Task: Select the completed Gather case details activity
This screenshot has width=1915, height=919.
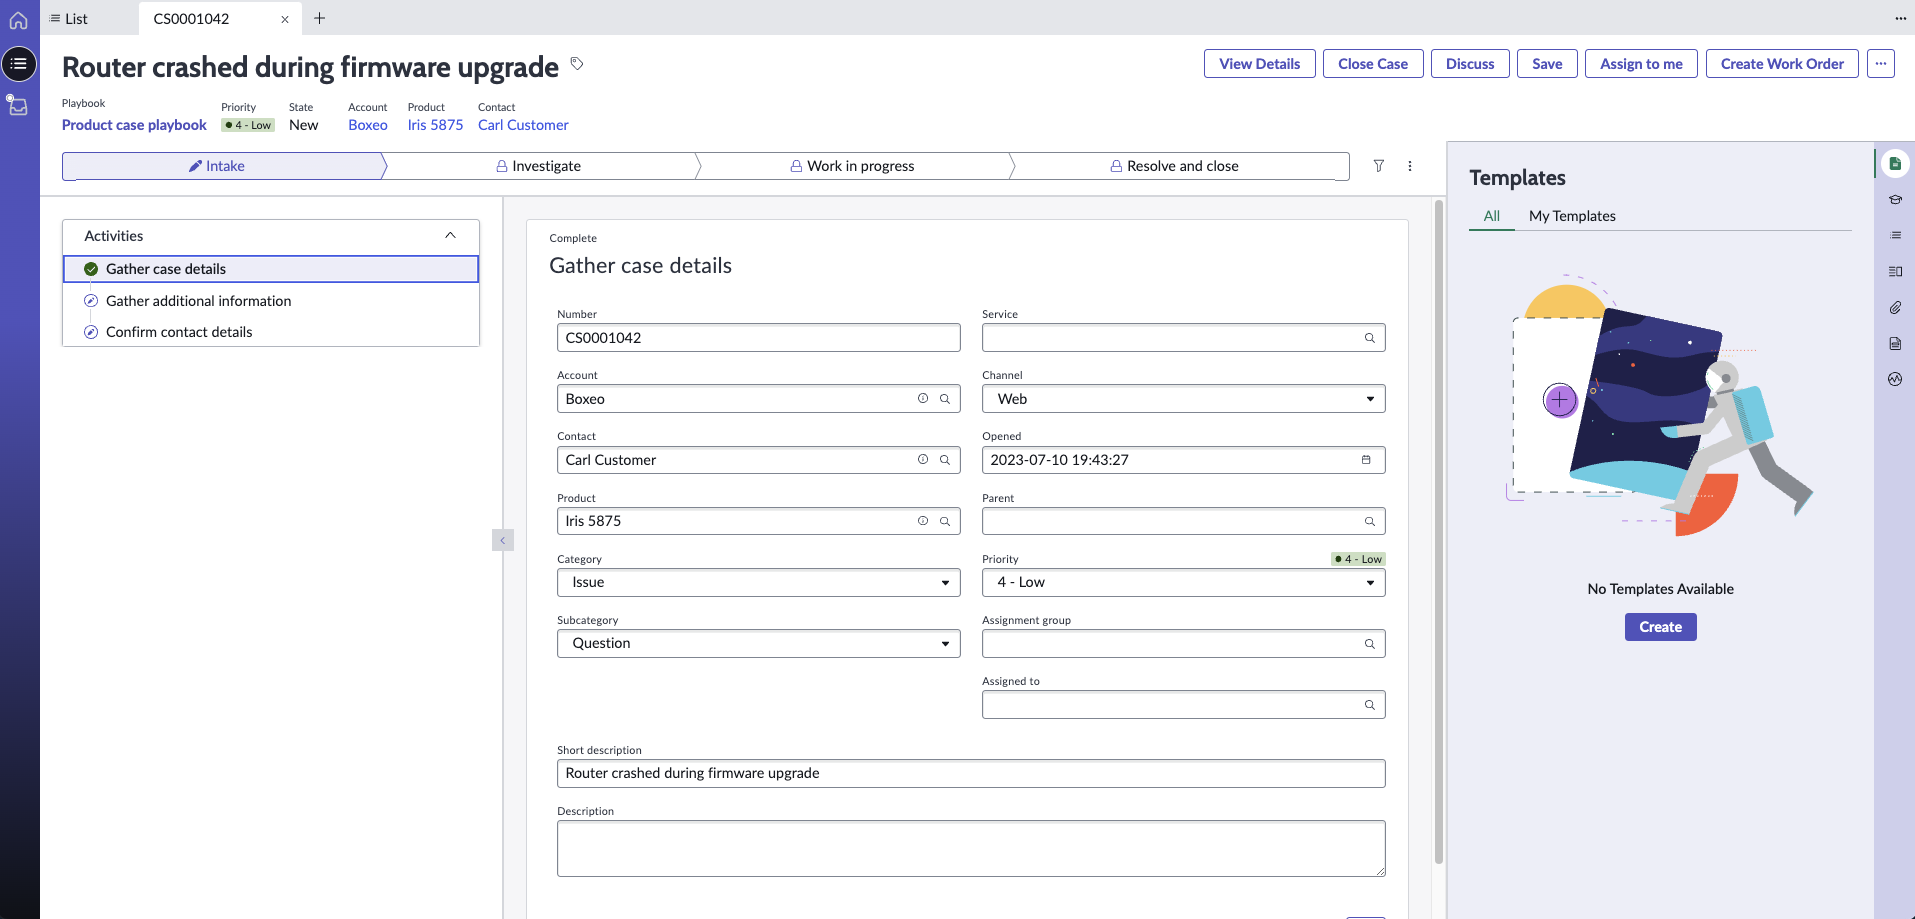Action: 166,268
